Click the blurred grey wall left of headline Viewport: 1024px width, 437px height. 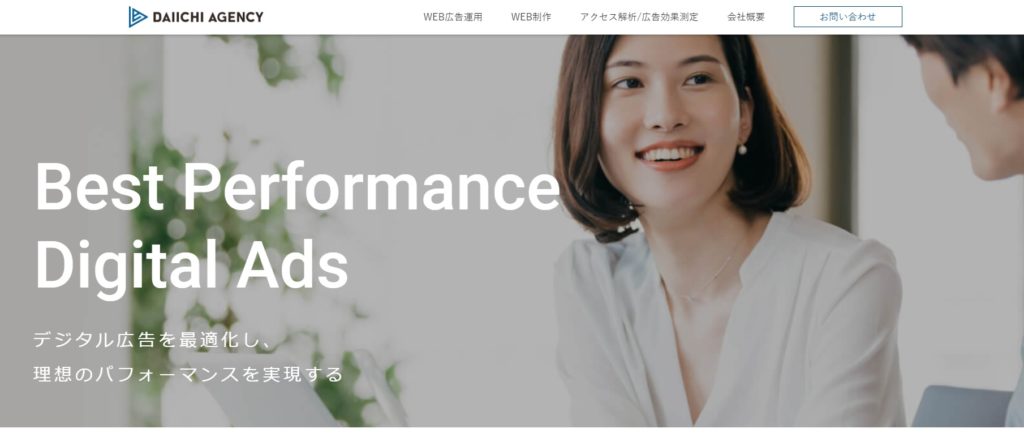coord(65,98)
